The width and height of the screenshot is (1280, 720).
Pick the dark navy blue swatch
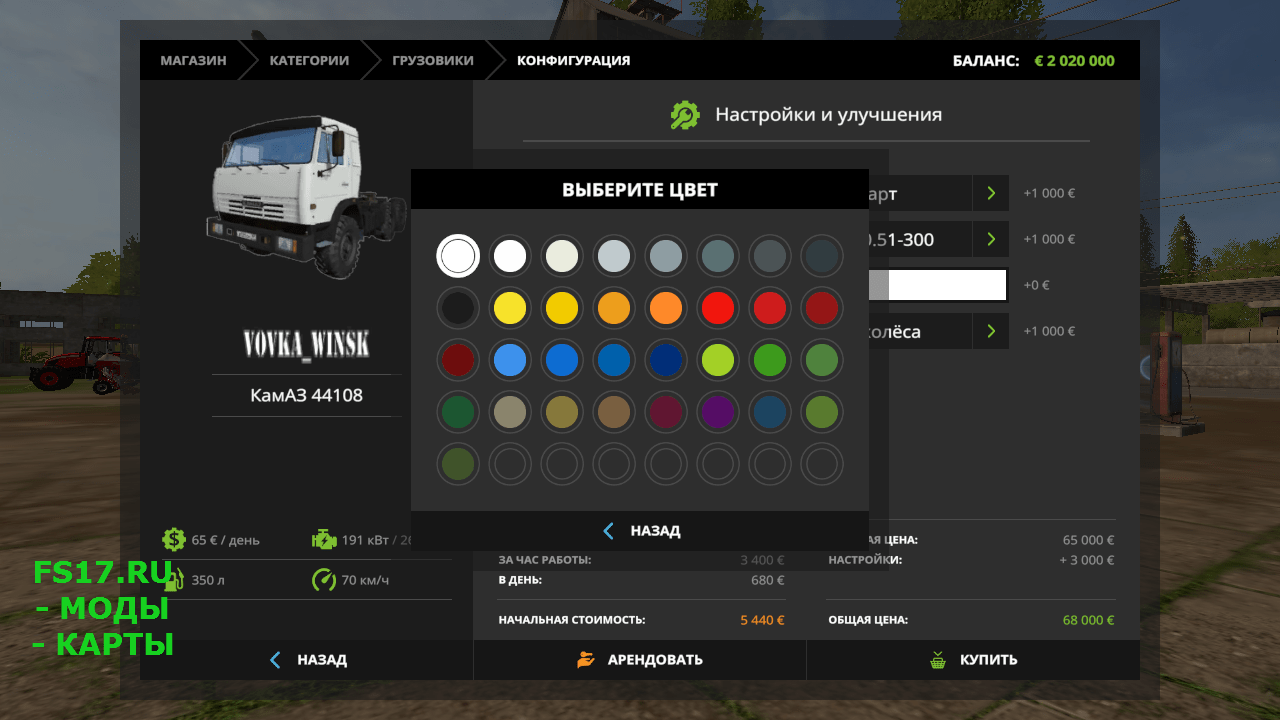666,360
